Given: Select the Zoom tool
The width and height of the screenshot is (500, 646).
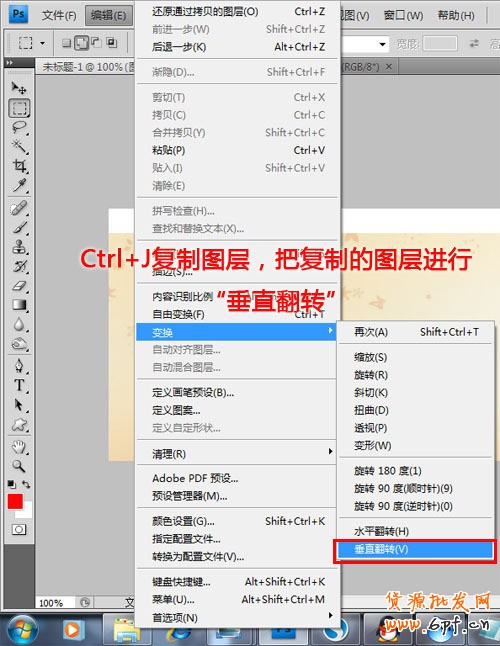Looking at the screenshot, I should pos(19,466).
